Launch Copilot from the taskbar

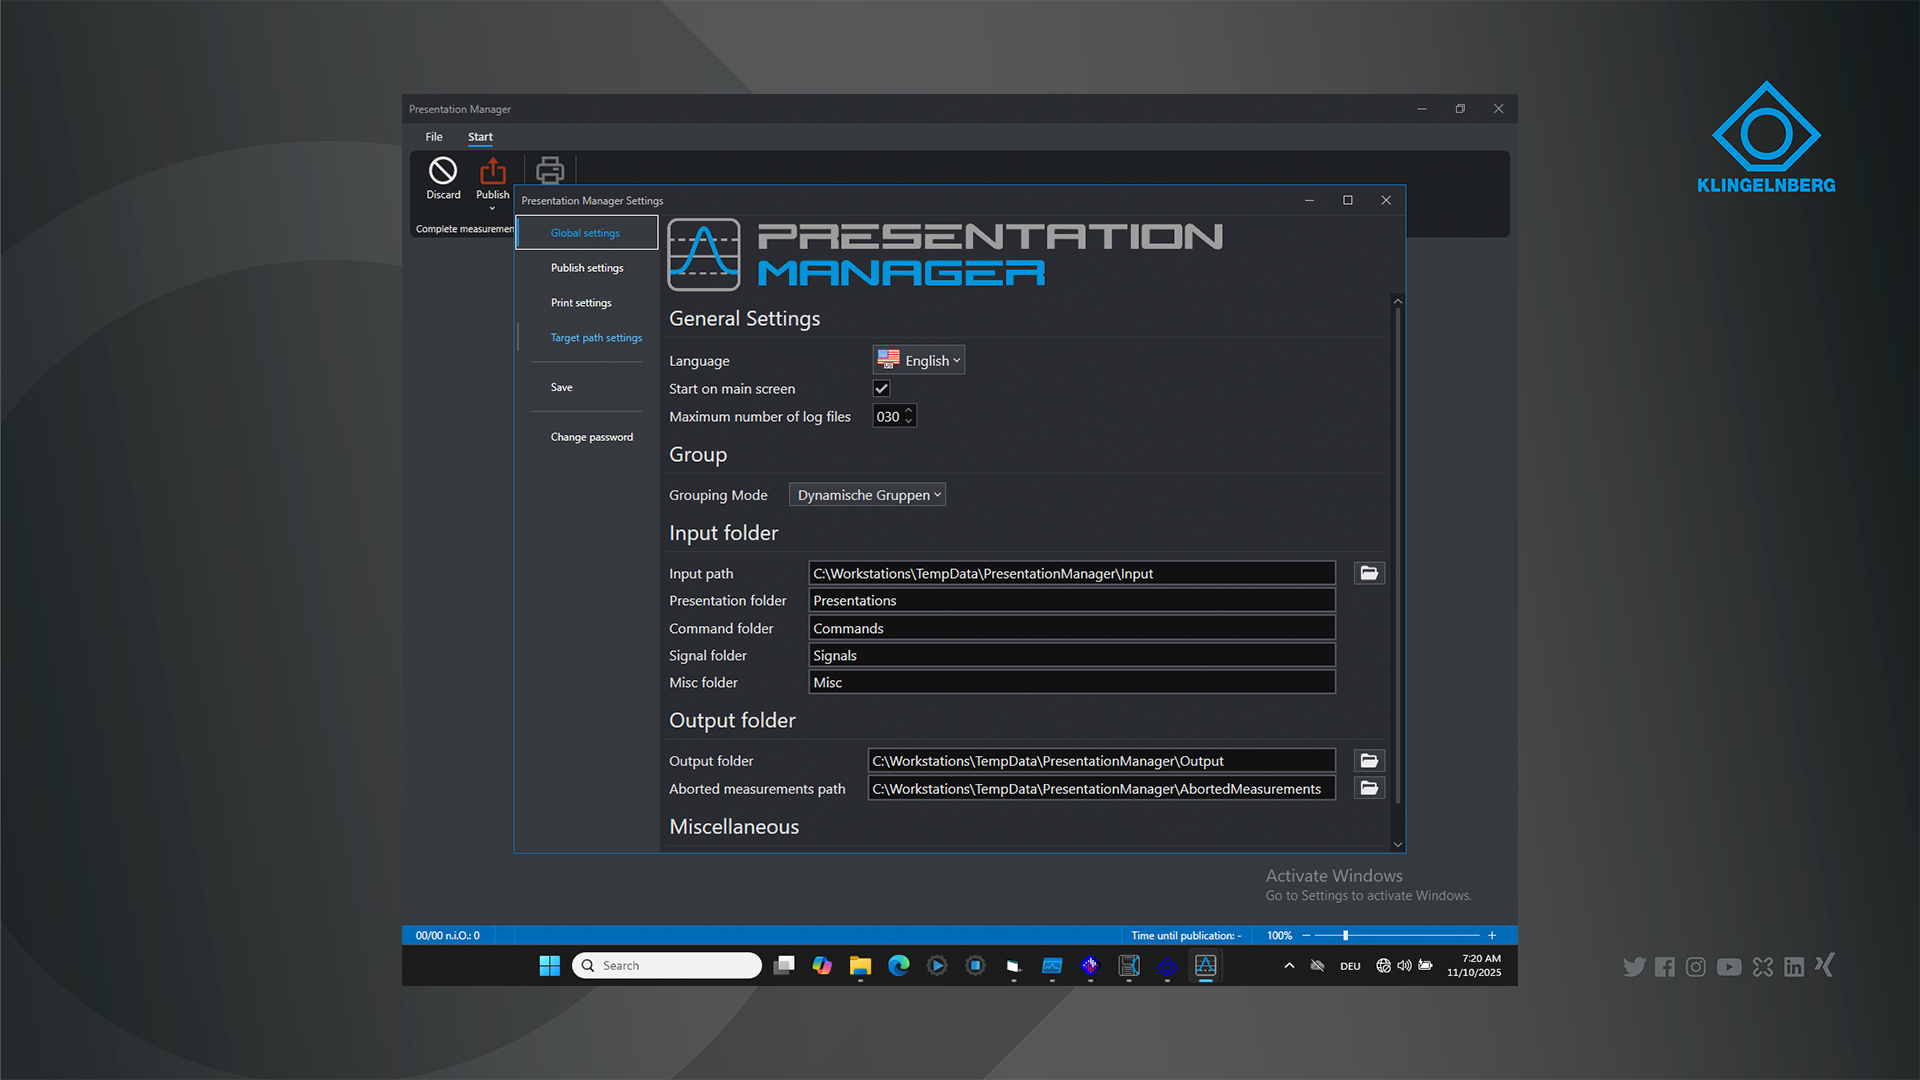click(822, 965)
